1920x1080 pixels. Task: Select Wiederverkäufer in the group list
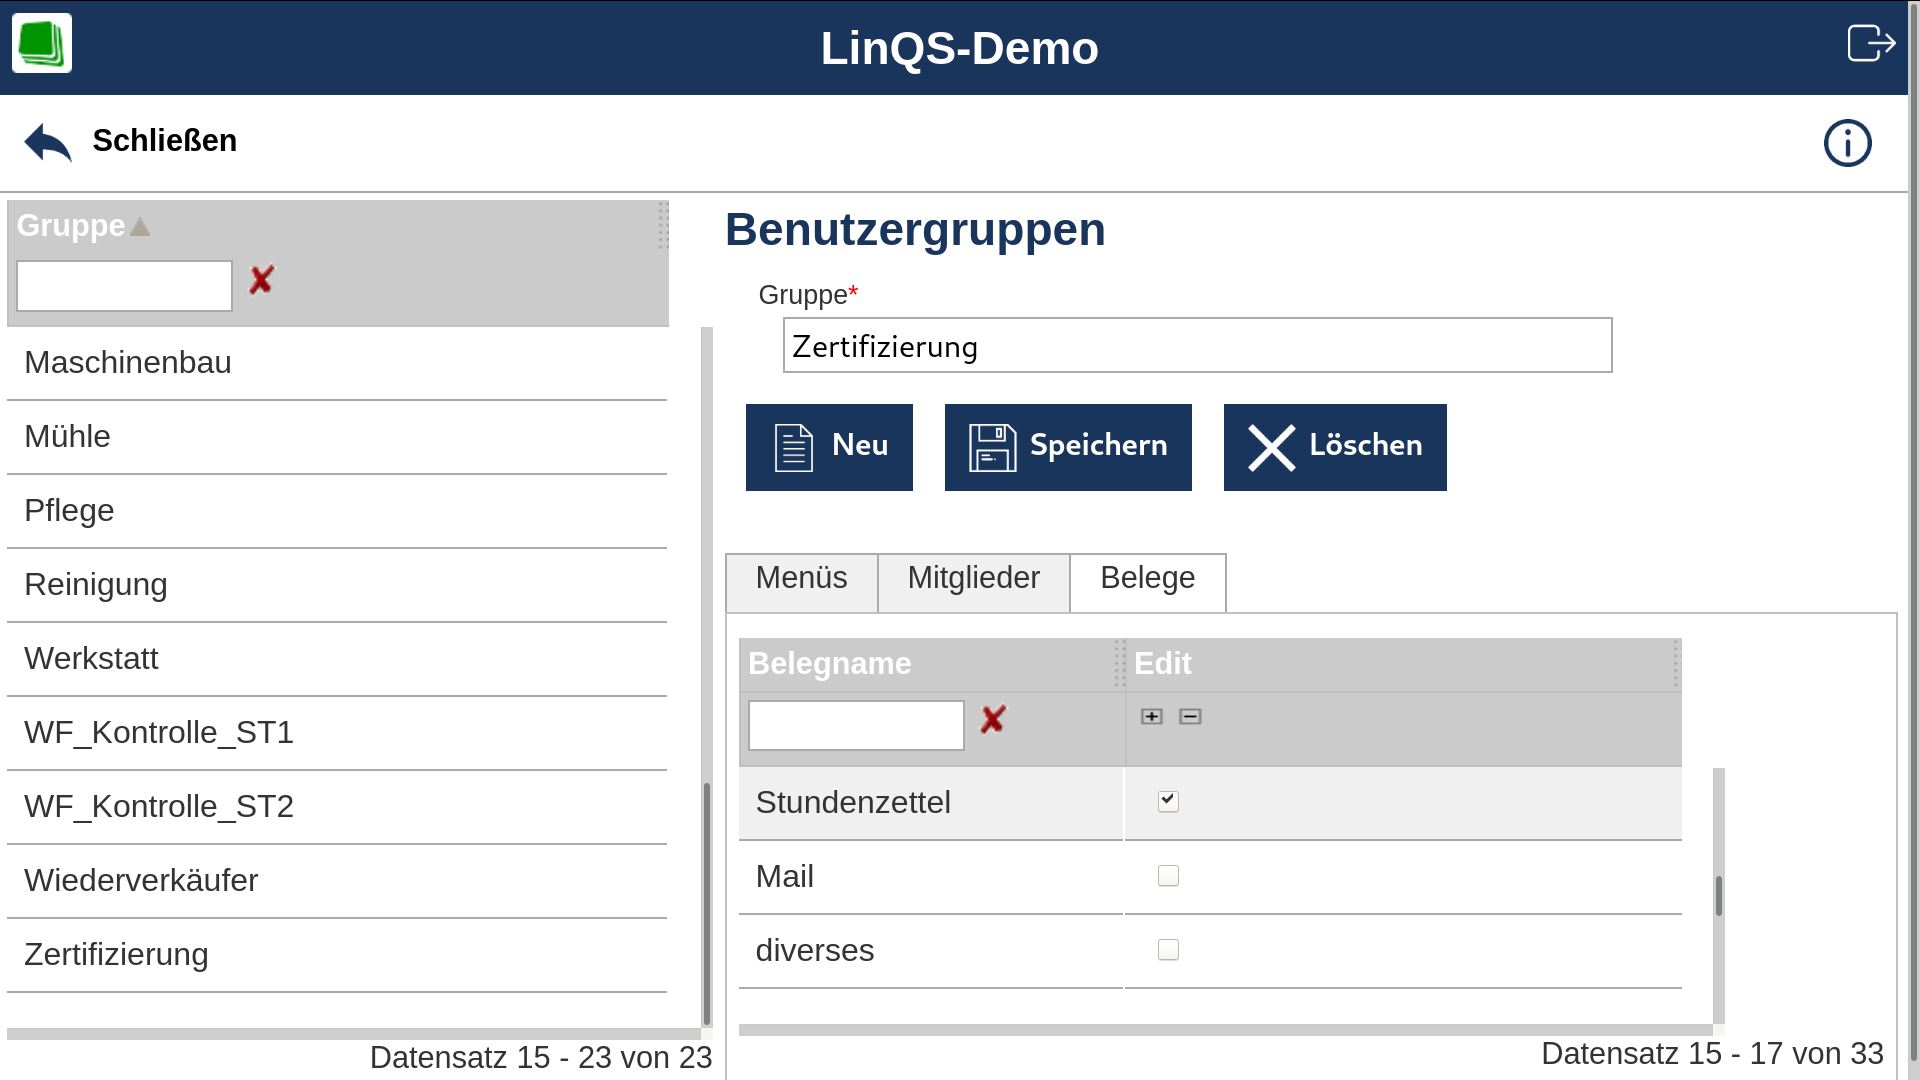pyautogui.click(x=141, y=880)
